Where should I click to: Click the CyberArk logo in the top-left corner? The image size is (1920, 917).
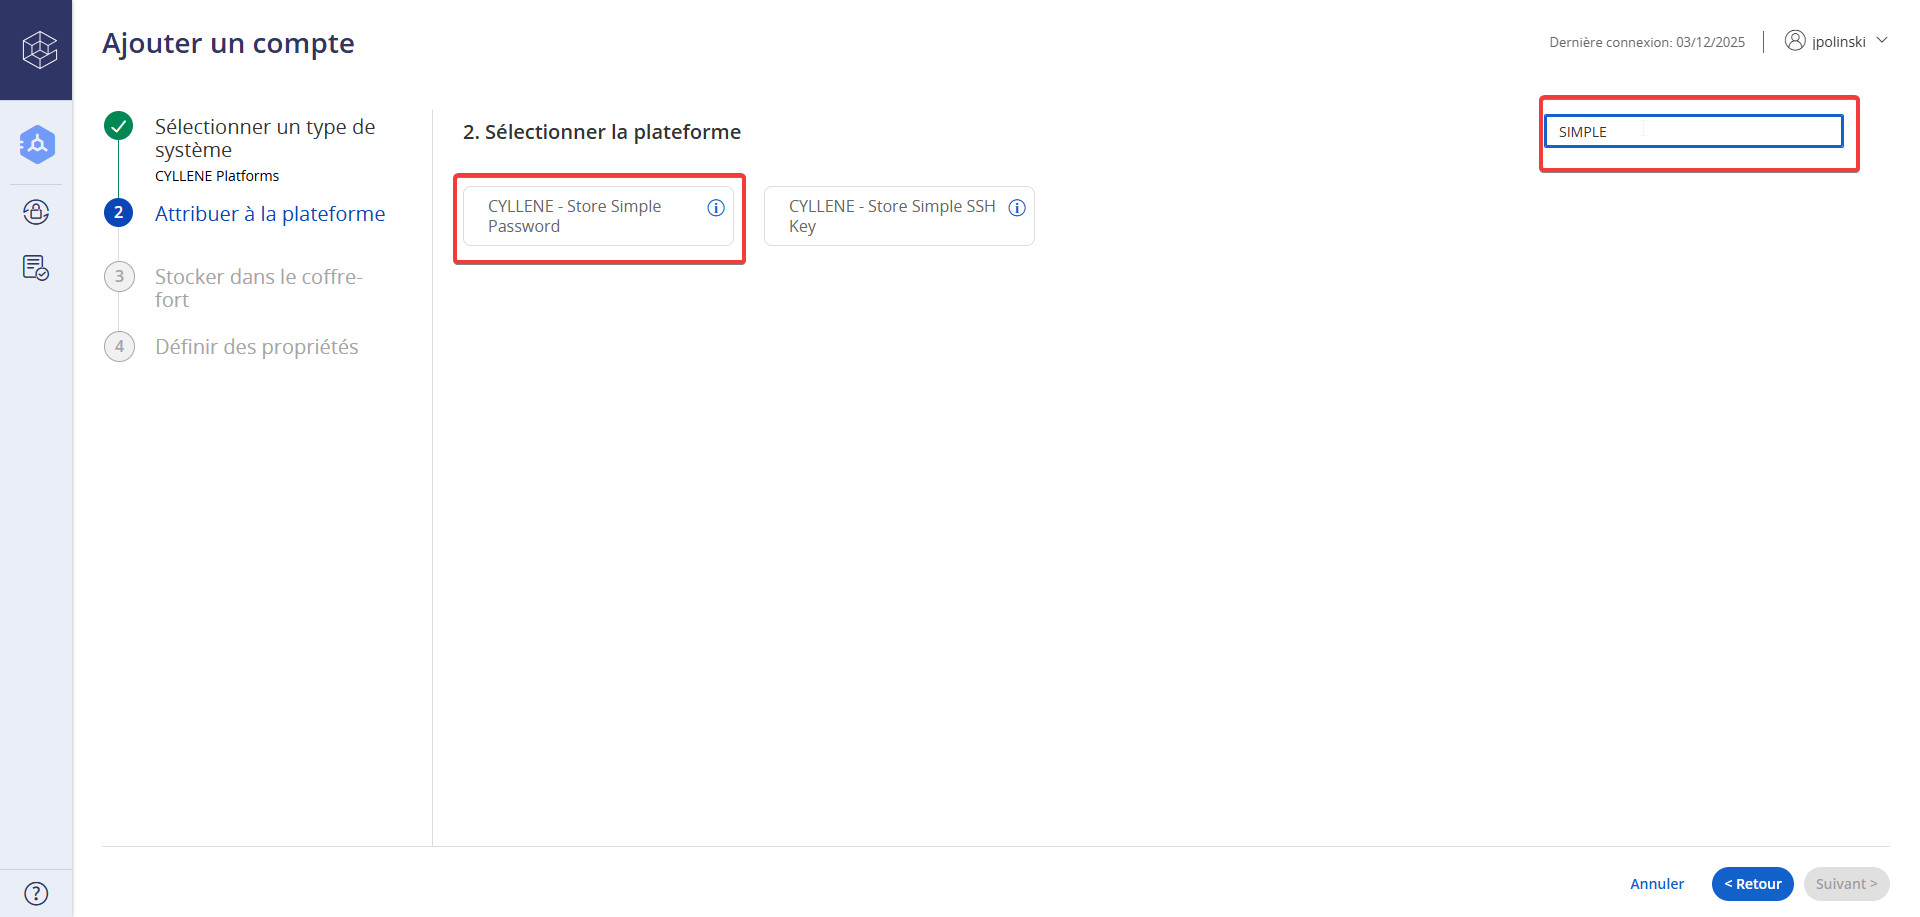coord(38,49)
